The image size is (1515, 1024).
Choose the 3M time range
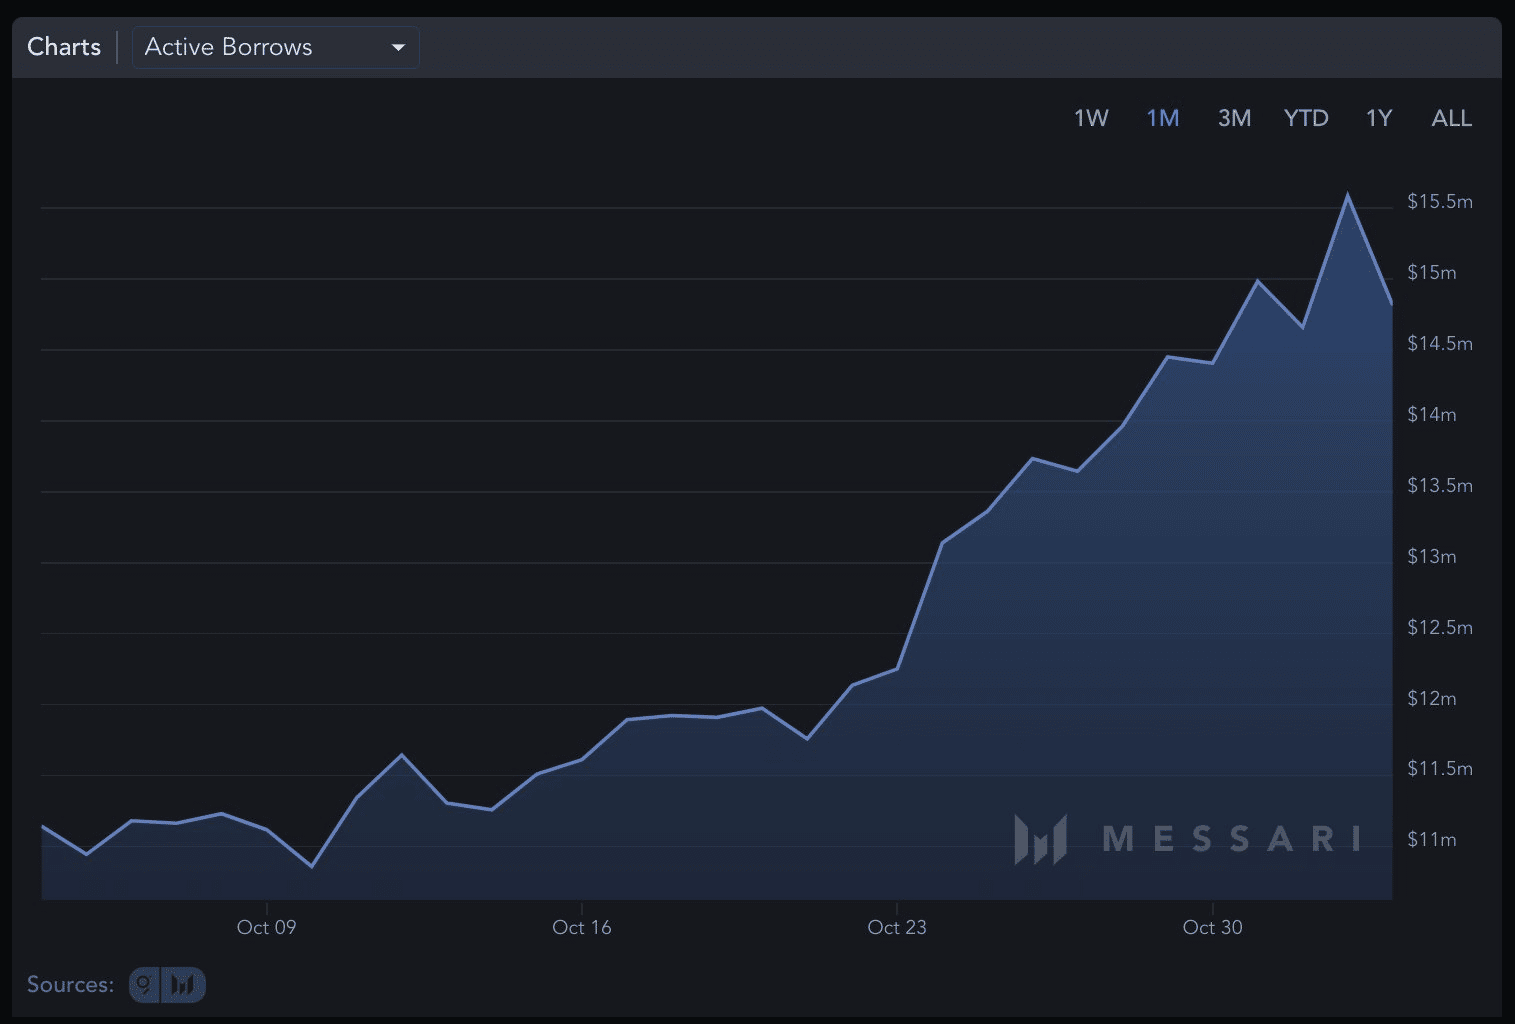coord(1234,118)
